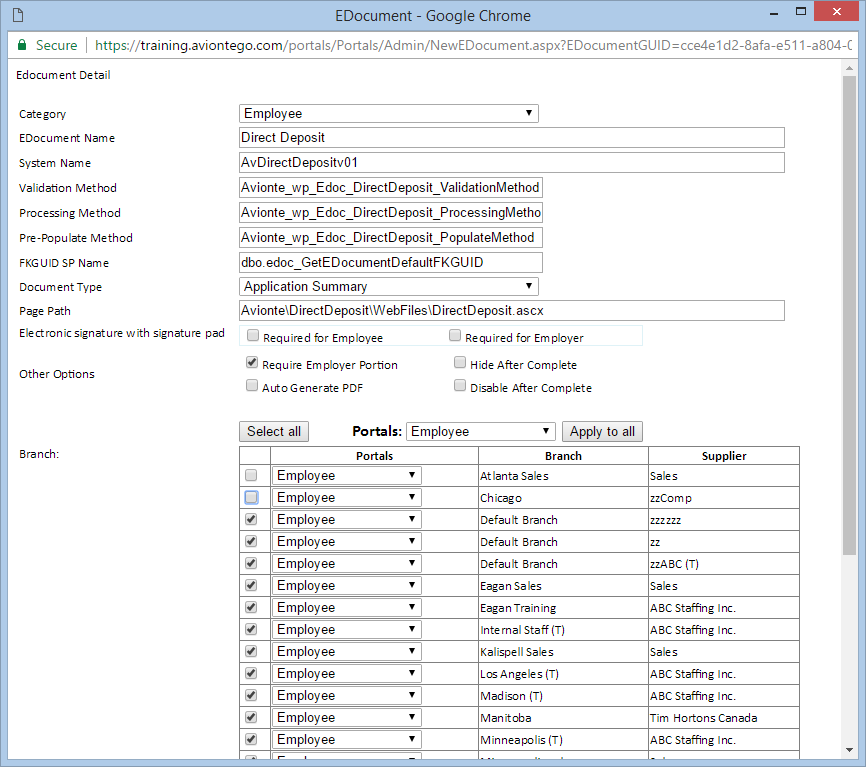
Task: Click the scrollbar down arrow
Action: [849, 750]
